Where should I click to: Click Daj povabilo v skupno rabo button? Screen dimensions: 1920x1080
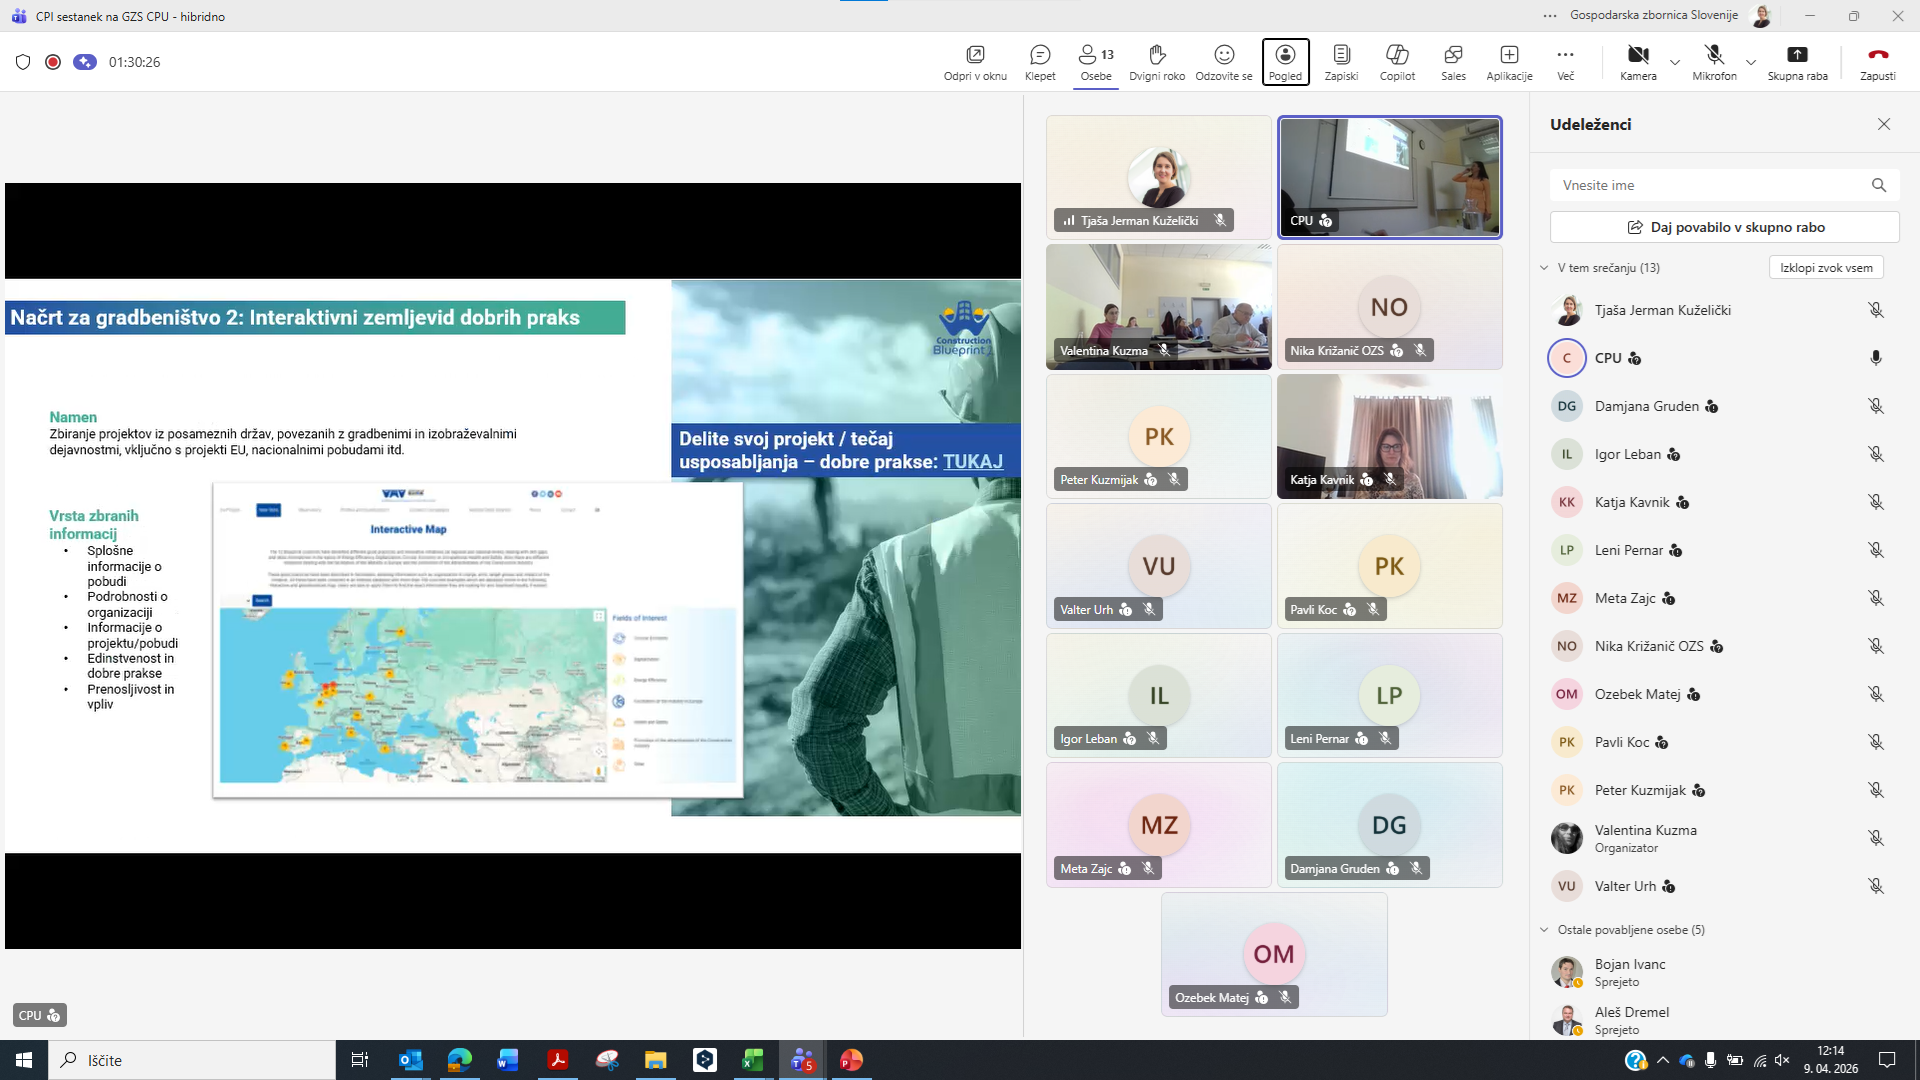[1724, 227]
